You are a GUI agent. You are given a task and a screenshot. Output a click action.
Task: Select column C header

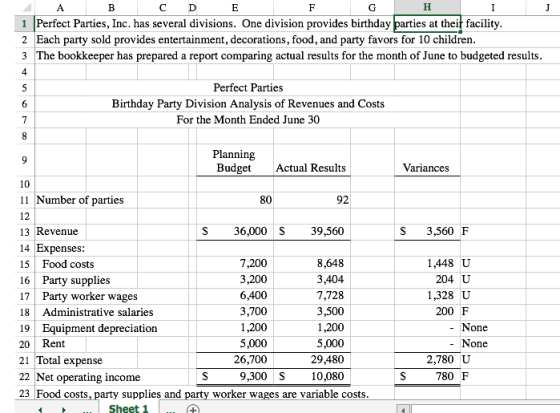163,8
